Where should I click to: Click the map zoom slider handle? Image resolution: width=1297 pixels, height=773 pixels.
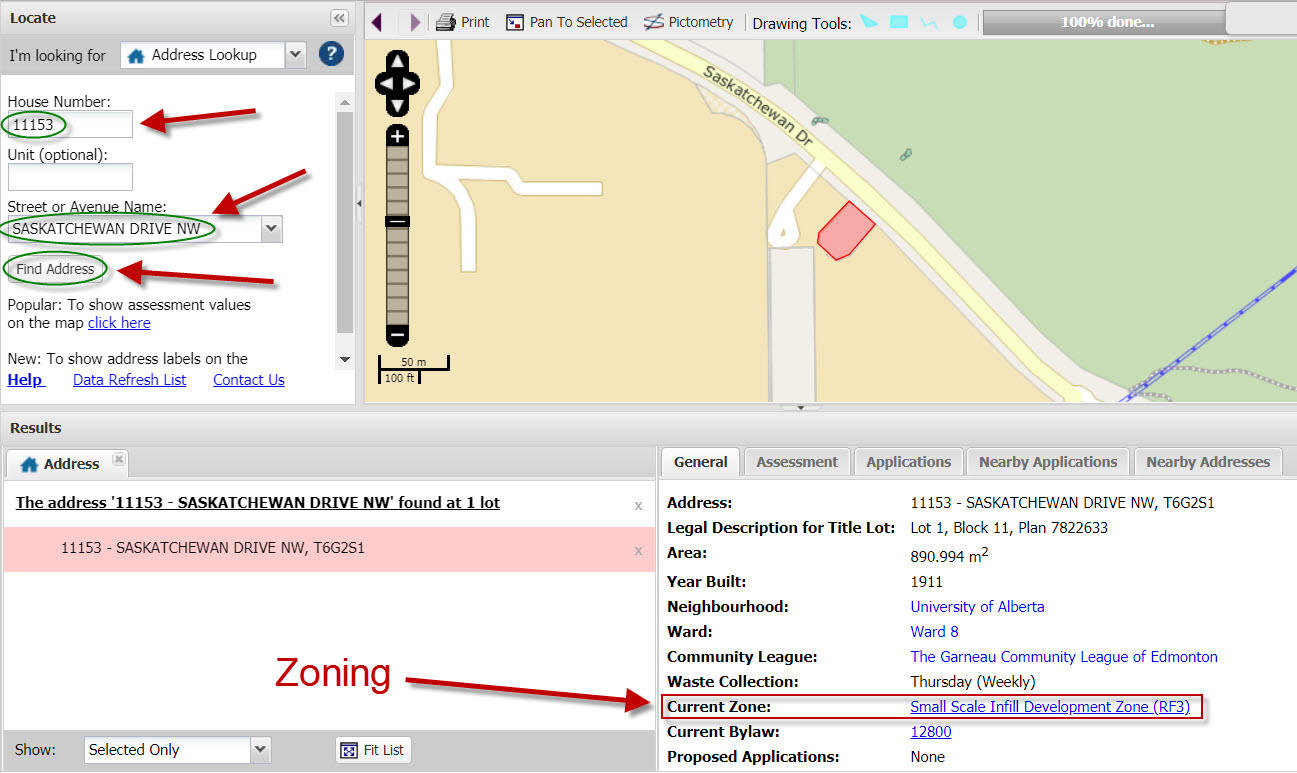pyautogui.click(x=397, y=221)
